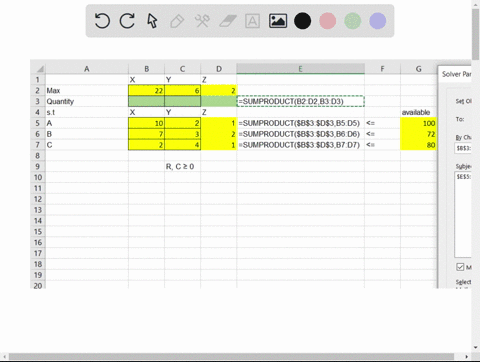Select the pen drawing tool
The height and width of the screenshot is (362, 480).
(177, 21)
